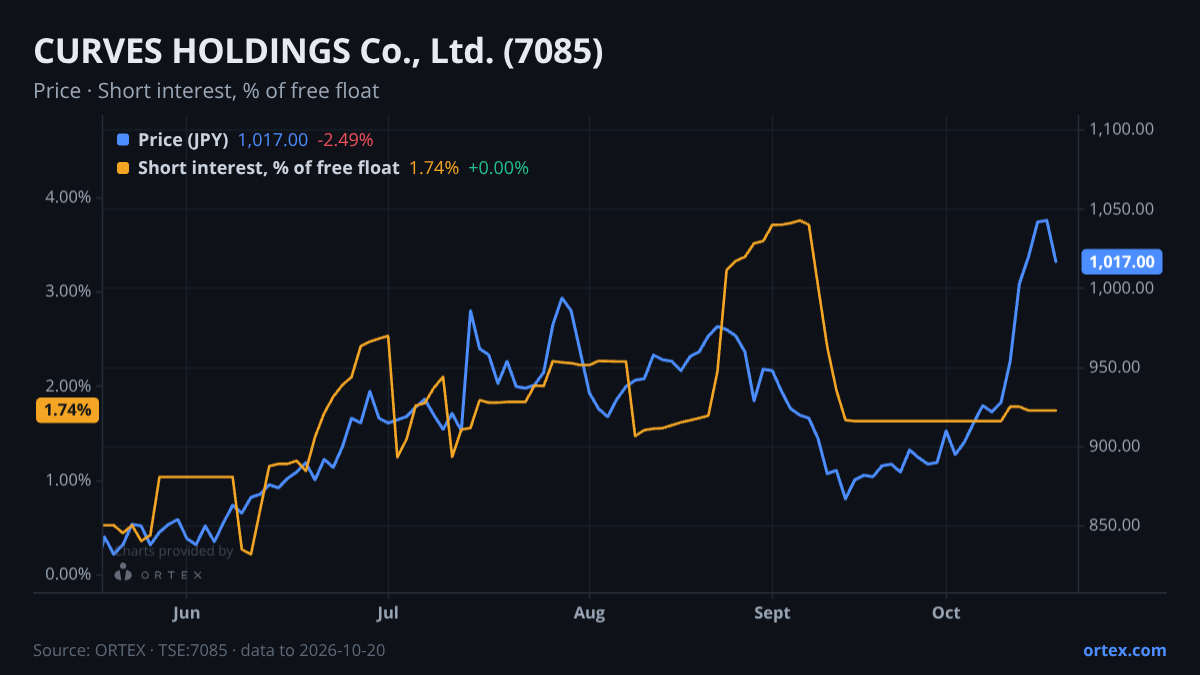The width and height of the screenshot is (1200, 675).
Task: Click the 1.00% left axis label
Action: click(x=69, y=480)
